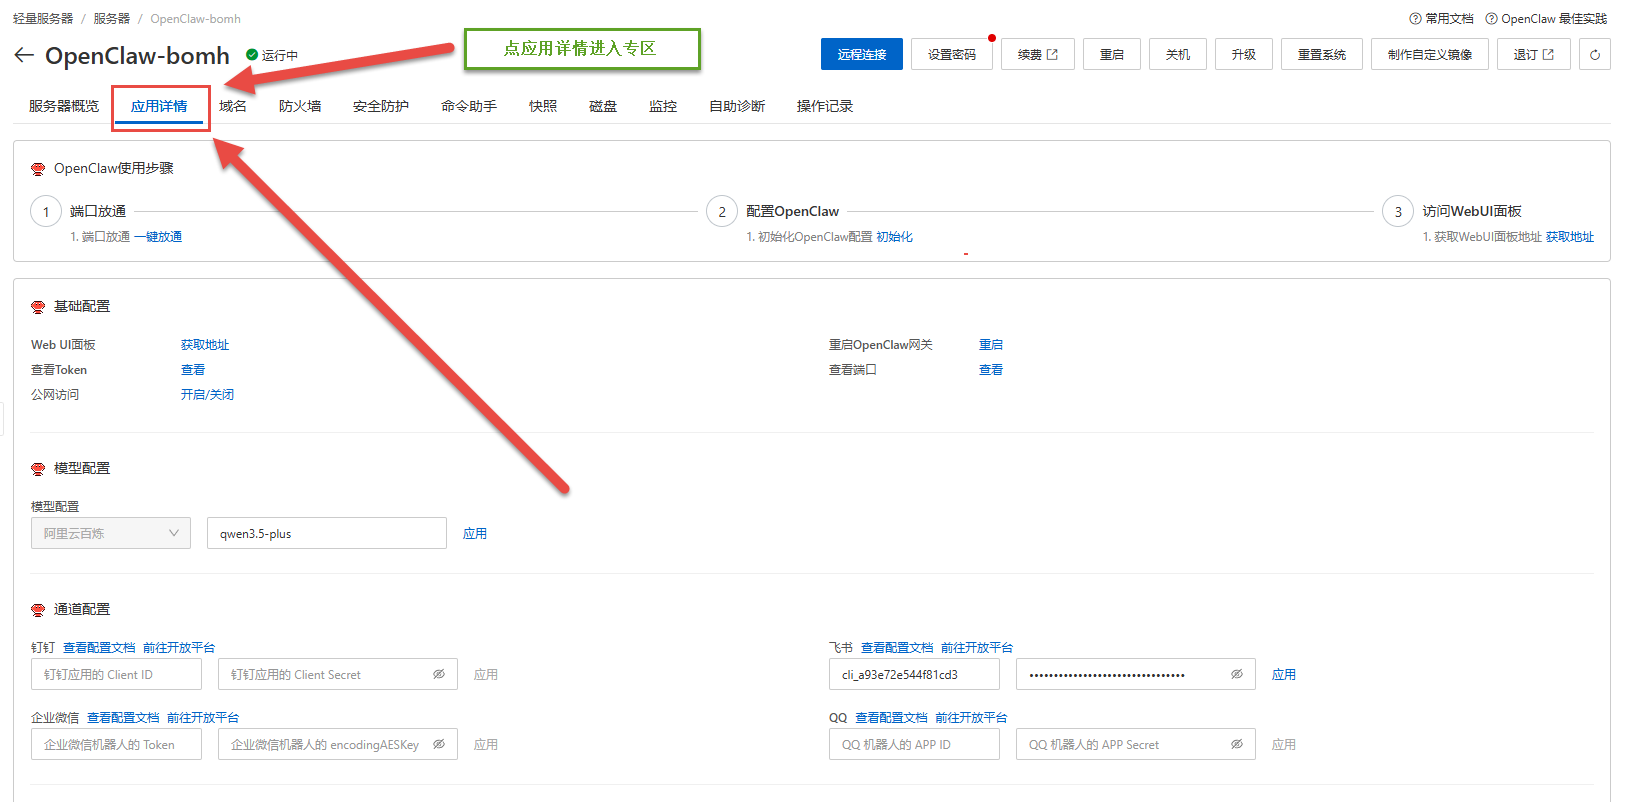Click the qwen3.5-plus model input field
The height and width of the screenshot is (802, 1633).
click(x=326, y=534)
